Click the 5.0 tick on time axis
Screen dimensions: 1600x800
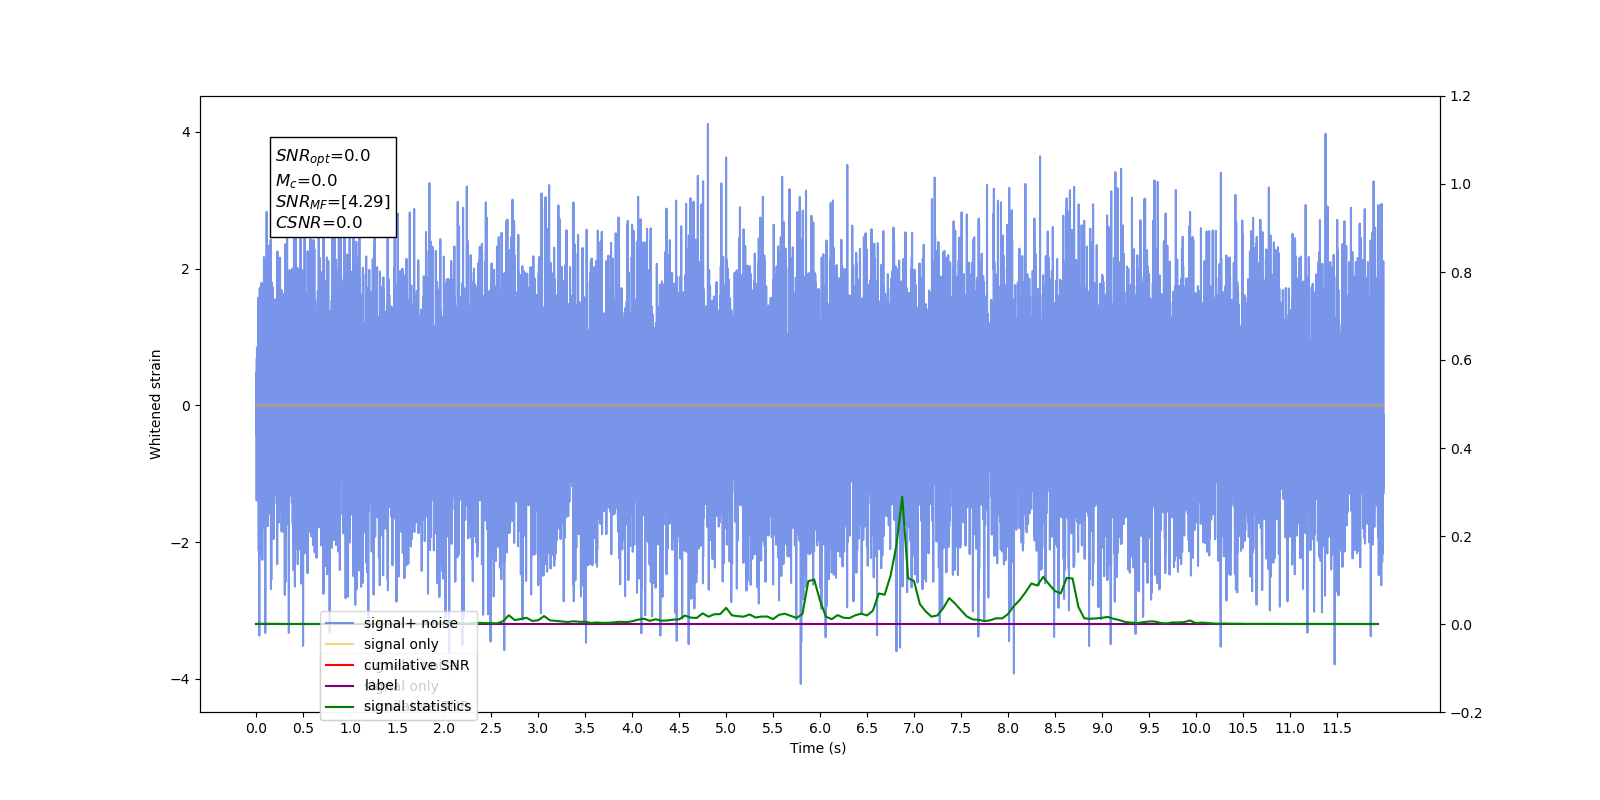[726, 728]
